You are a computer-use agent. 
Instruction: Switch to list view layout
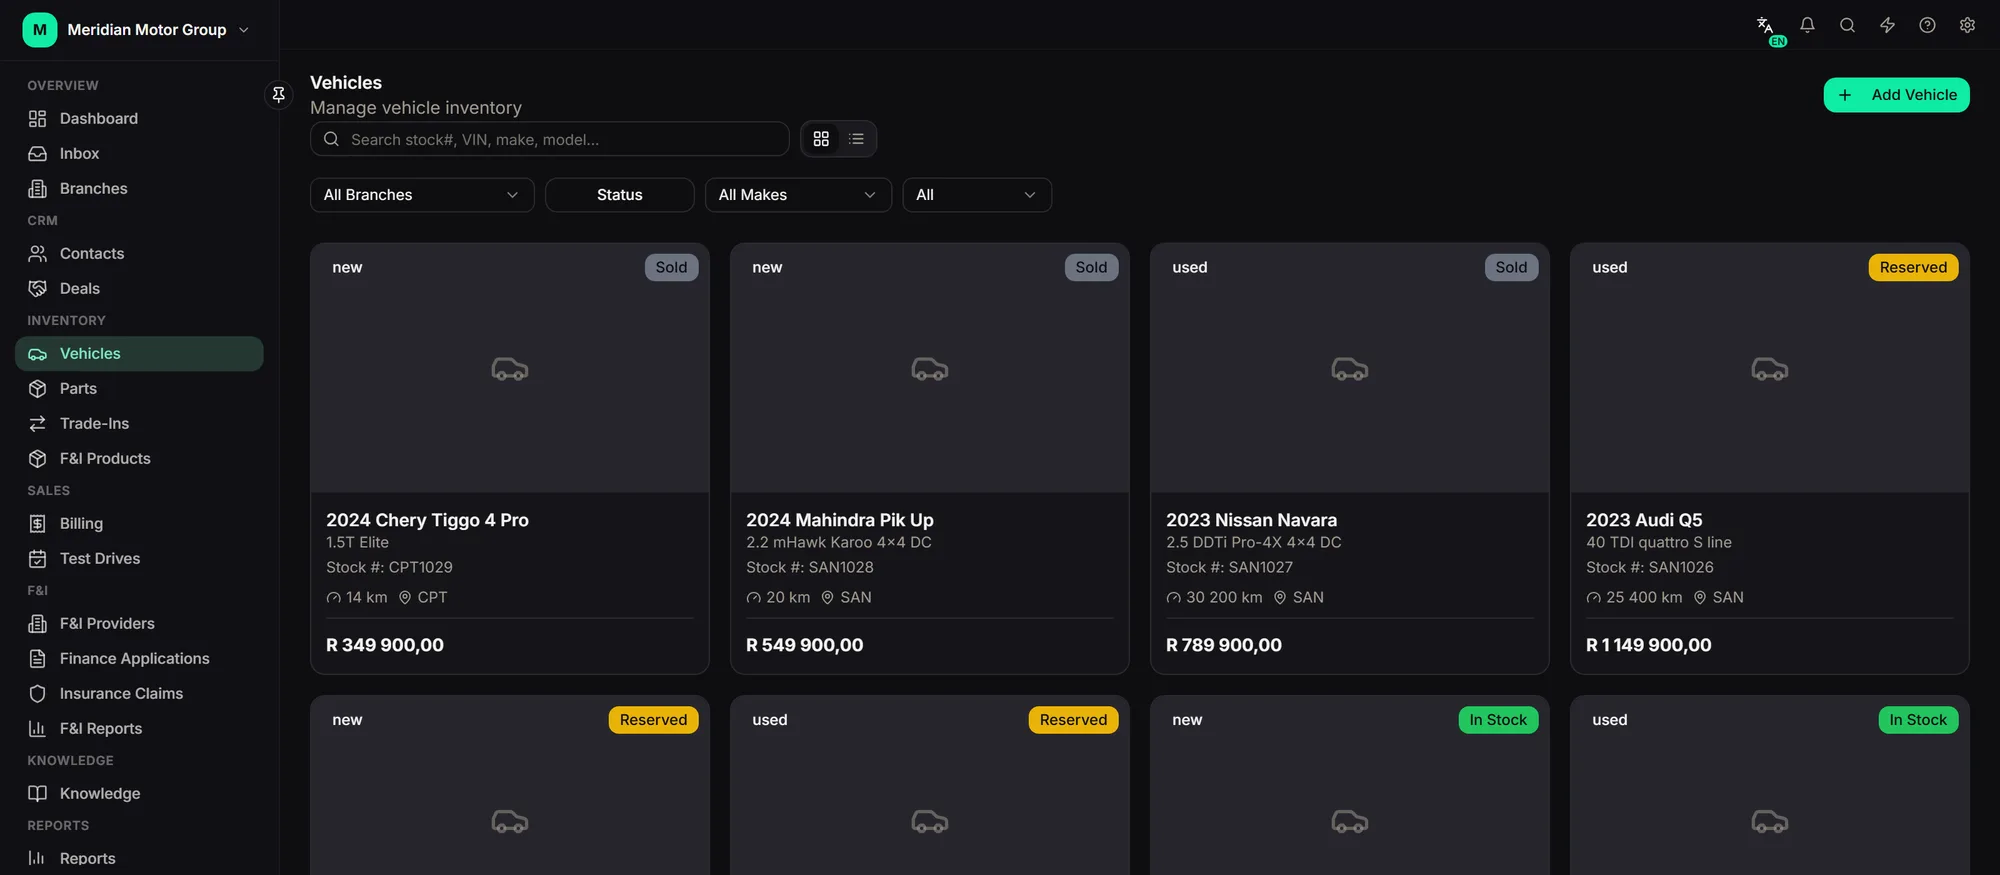856,139
